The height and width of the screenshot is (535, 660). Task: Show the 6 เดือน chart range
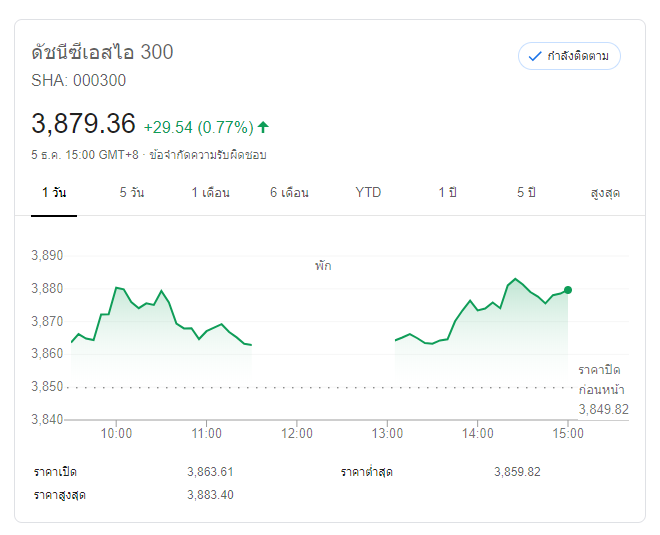pos(289,192)
